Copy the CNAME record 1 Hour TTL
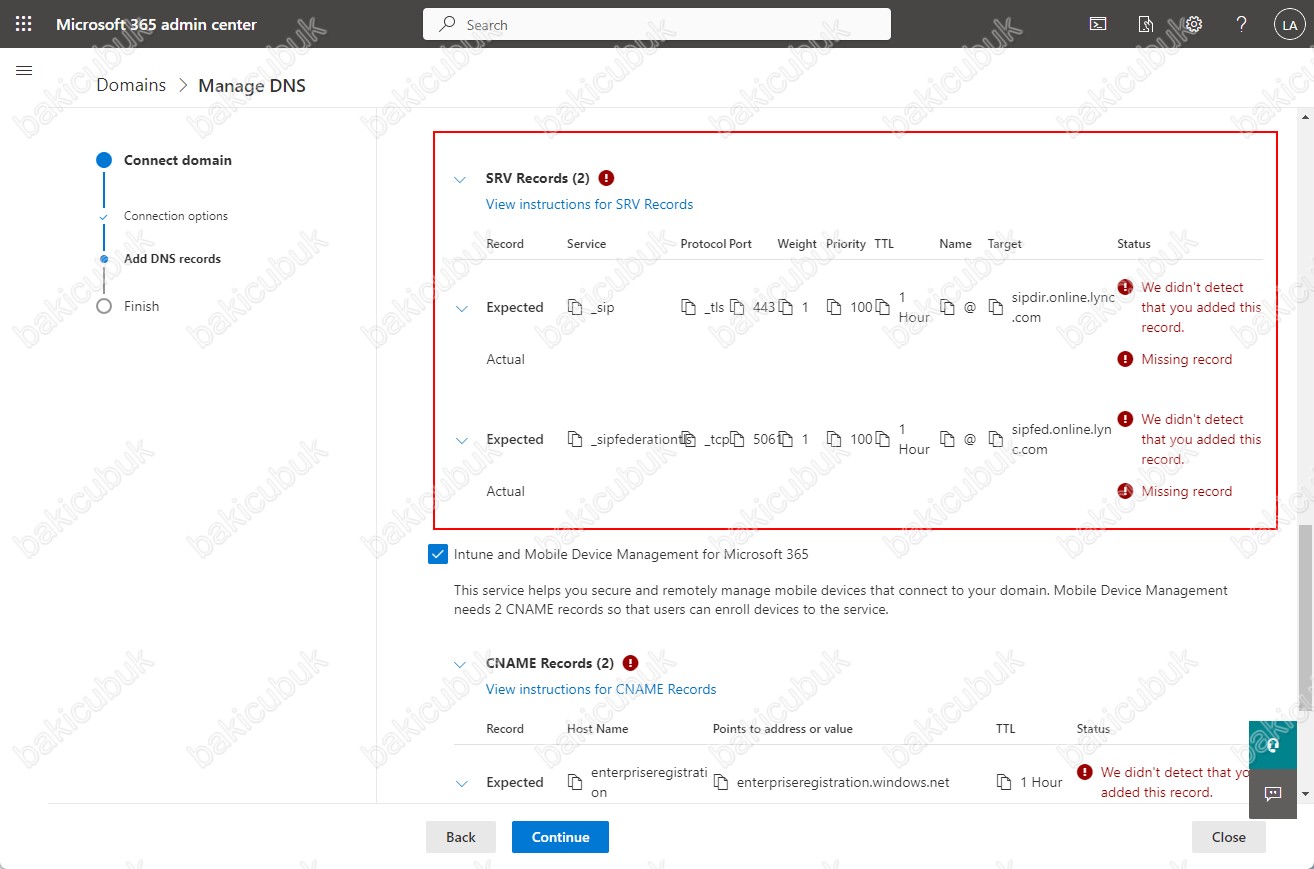 1004,782
